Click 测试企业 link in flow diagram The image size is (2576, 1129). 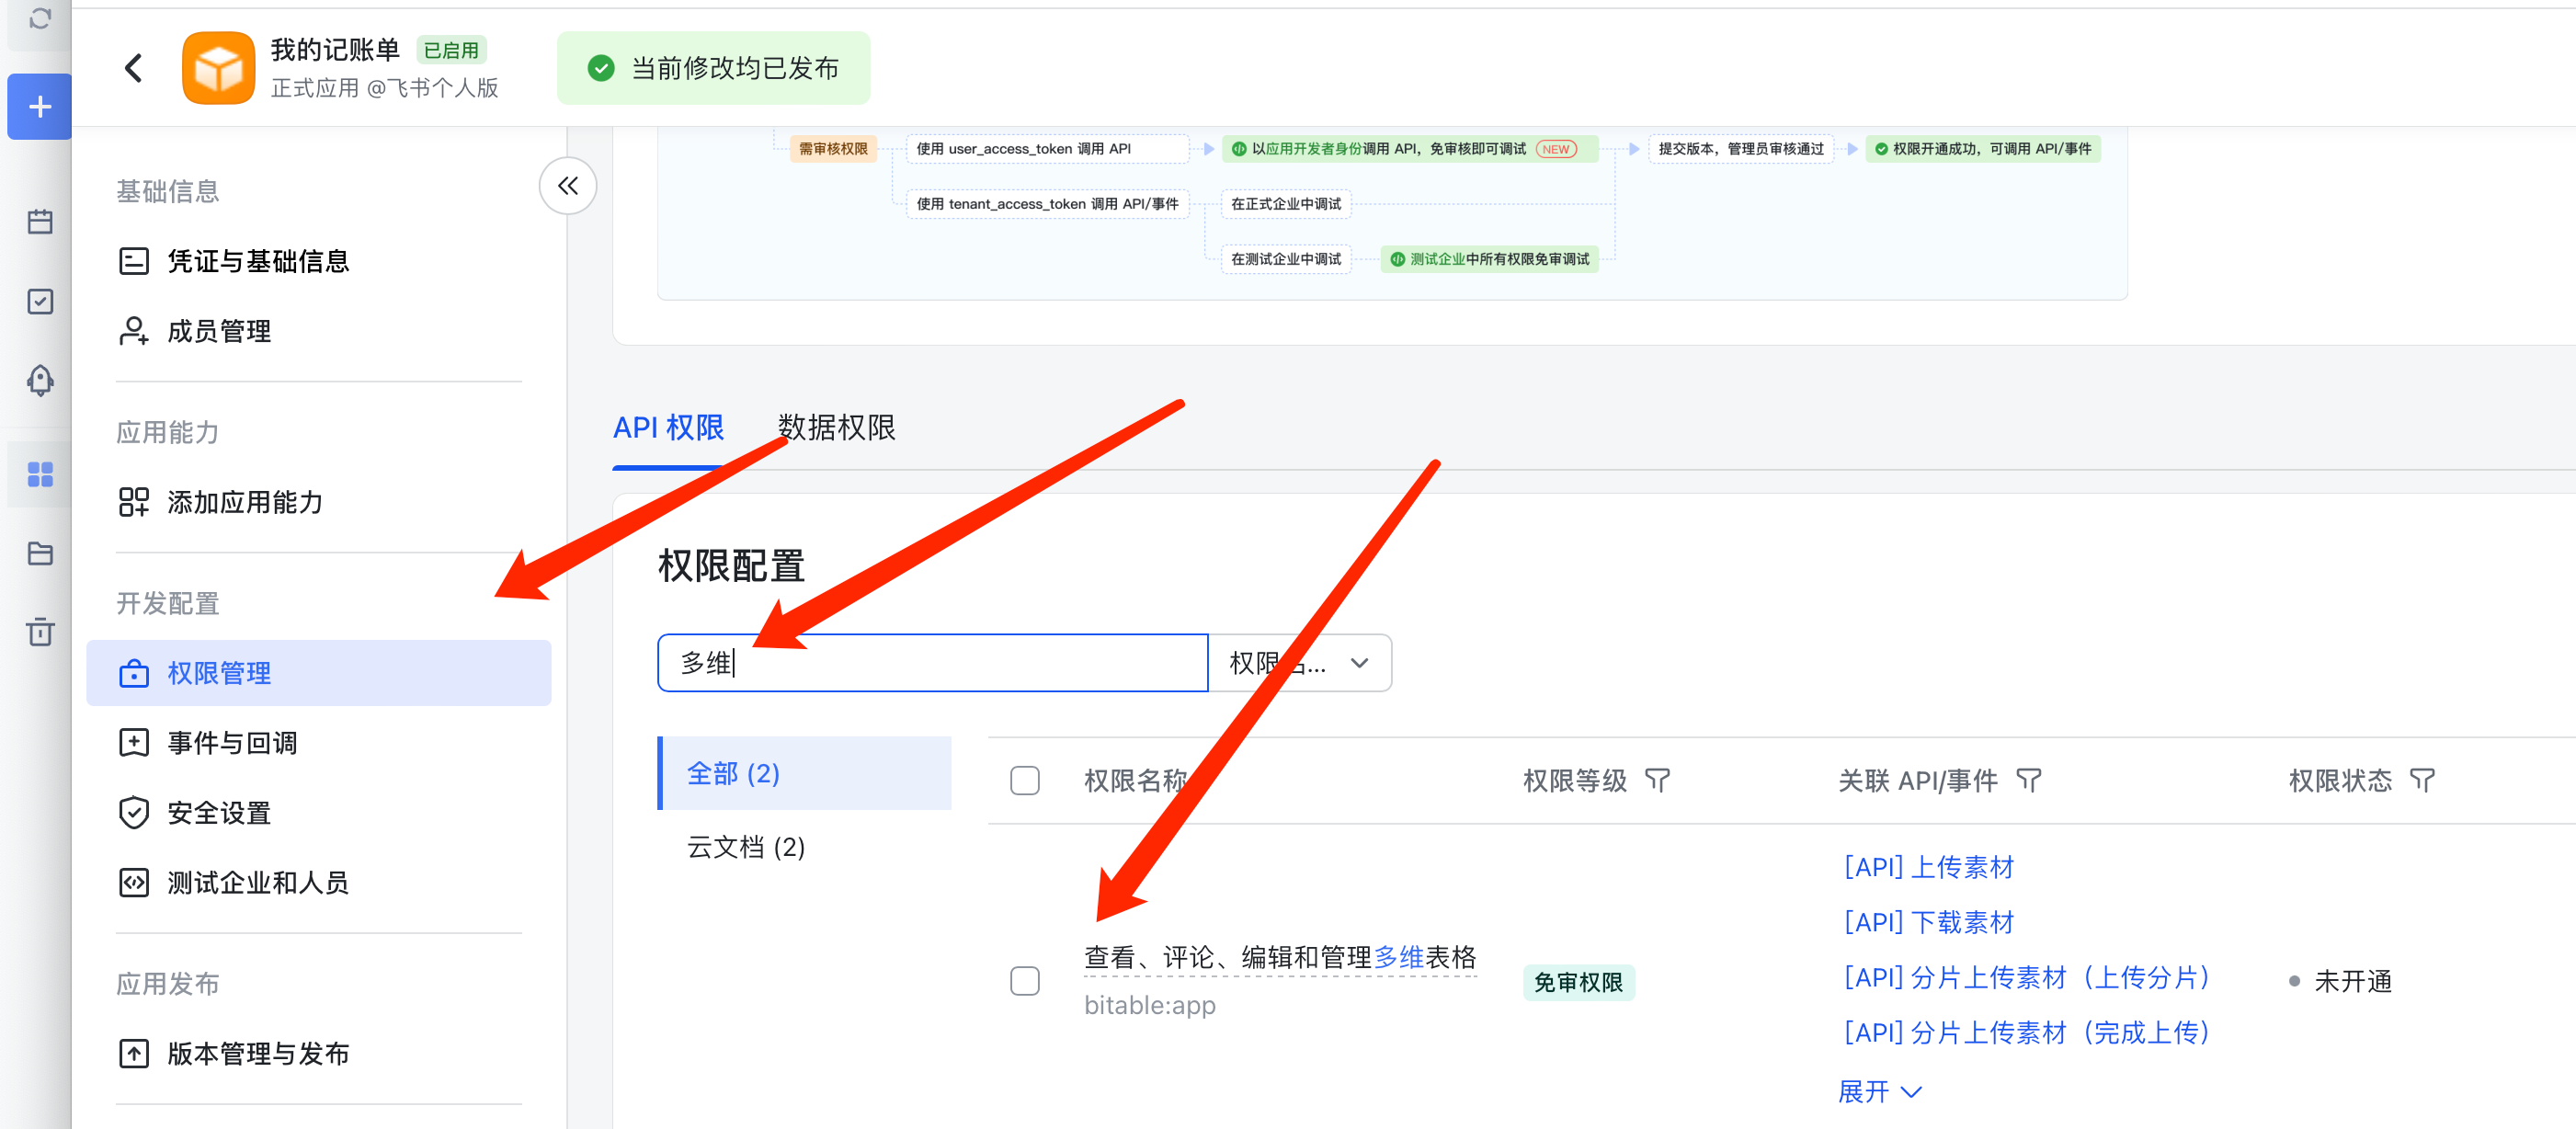pos(1437,259)
